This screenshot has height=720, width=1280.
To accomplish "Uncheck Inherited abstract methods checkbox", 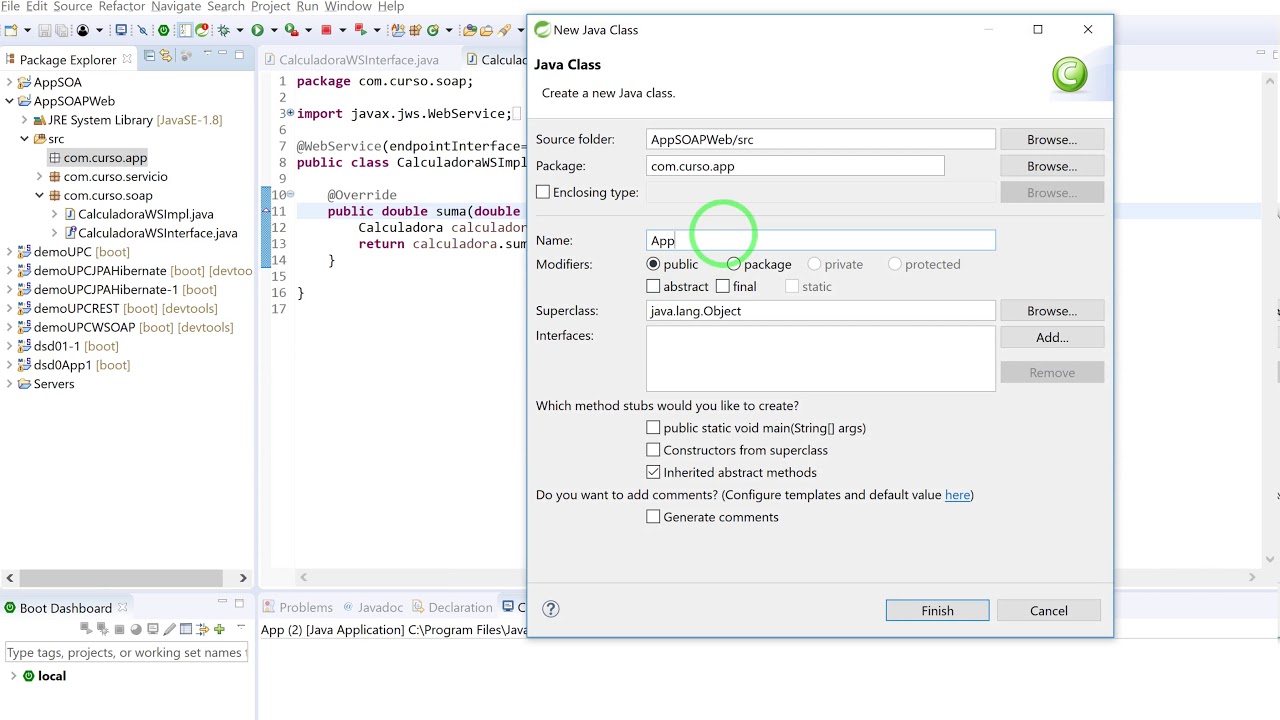I will tap(653, 472).
